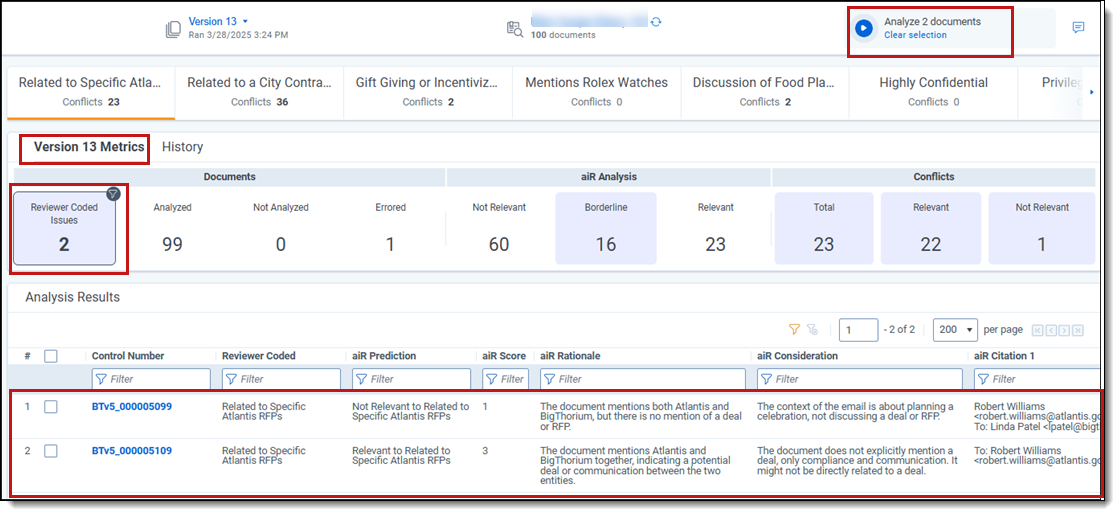
Task: Toggle the orange filter funnel icon
Action: click(794, 330)
